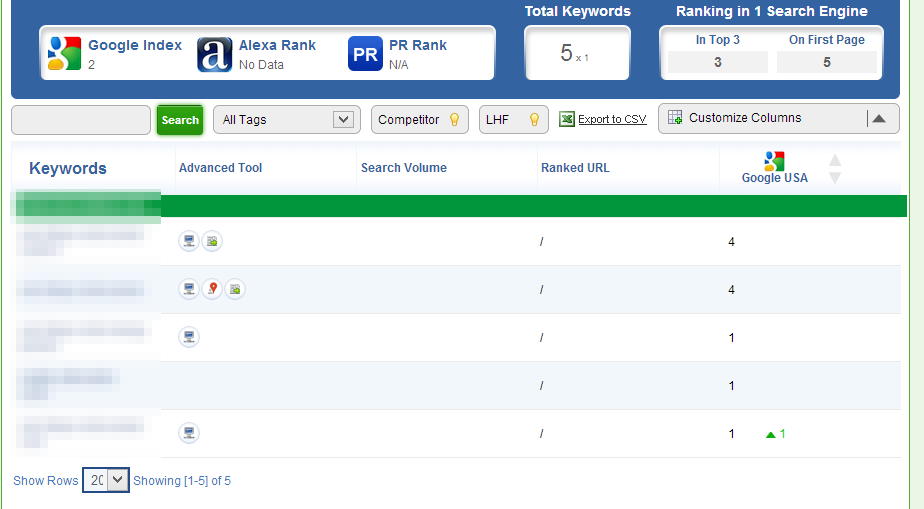Click the Total Keywords count box
Viewport: 924px width, 509px height.
(578, 53)
